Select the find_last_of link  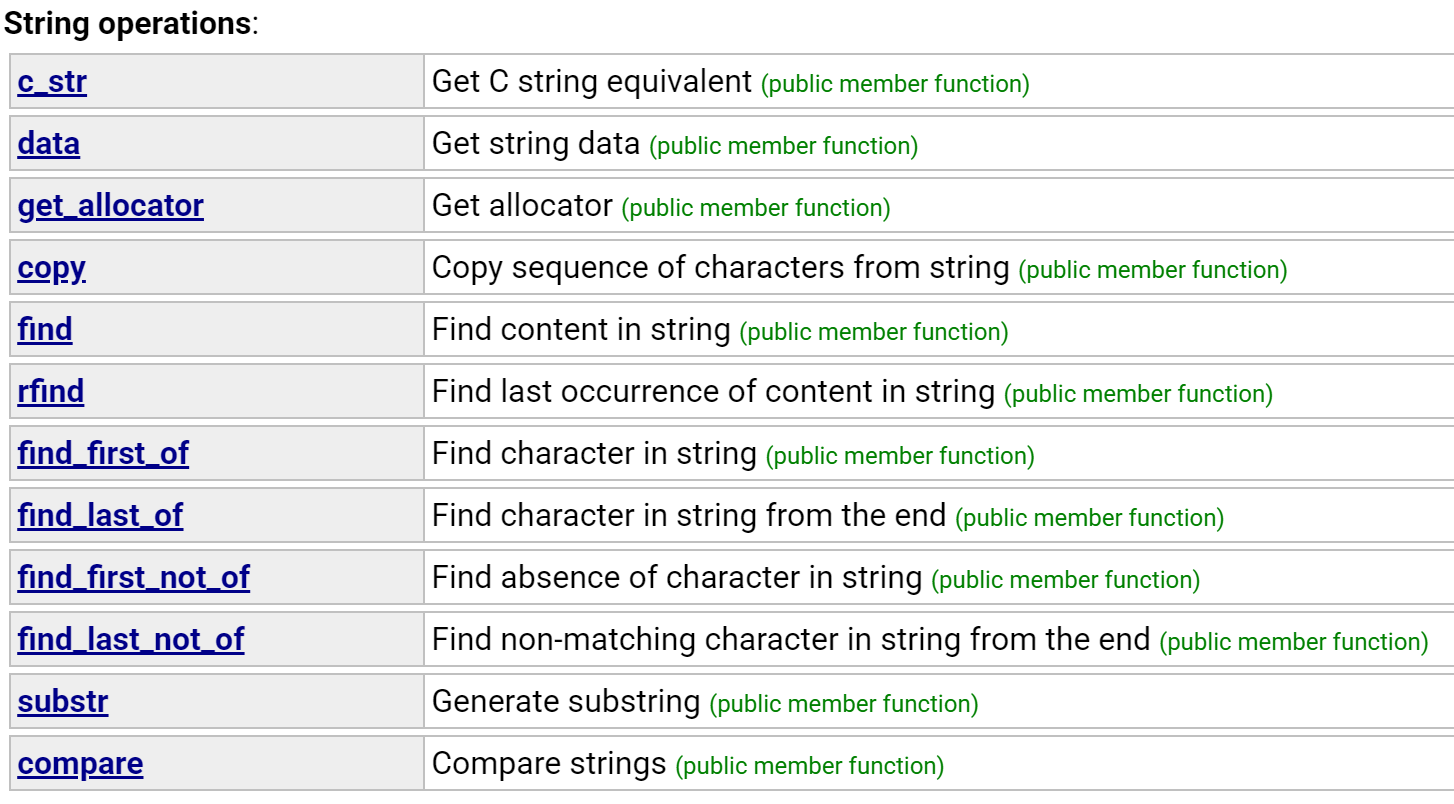[100, 516]
